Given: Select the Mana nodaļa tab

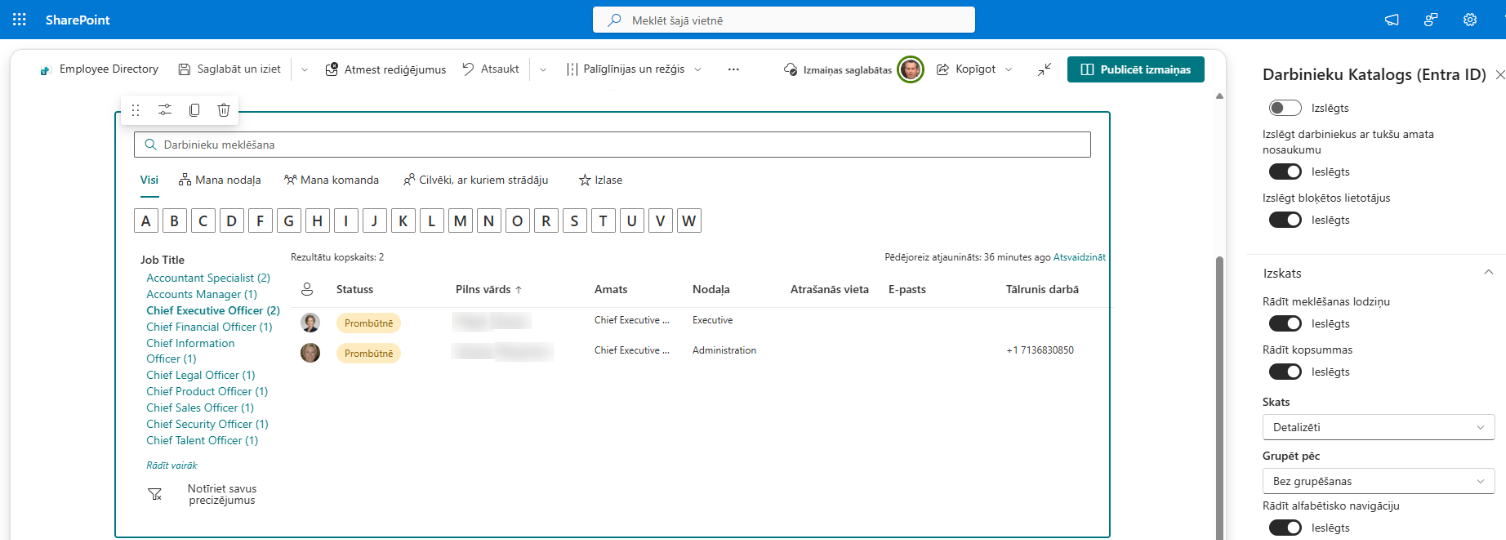Looking at the screenshot, I should [219, 180].
